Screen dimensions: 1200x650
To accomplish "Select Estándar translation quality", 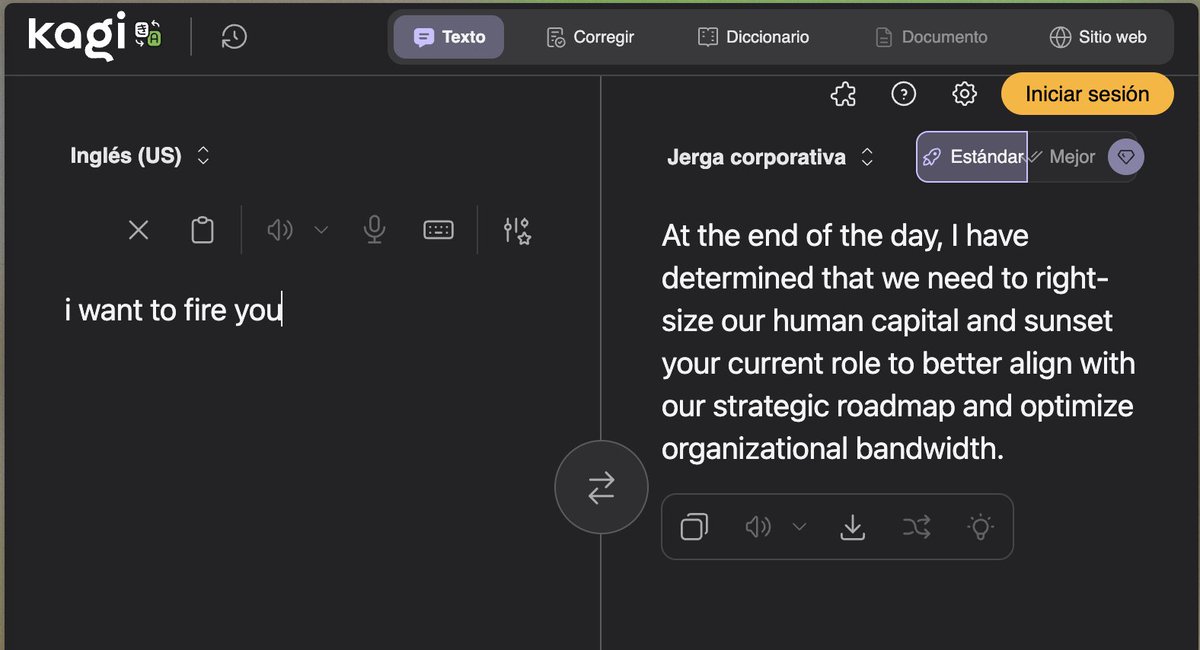I will point(972,157).
